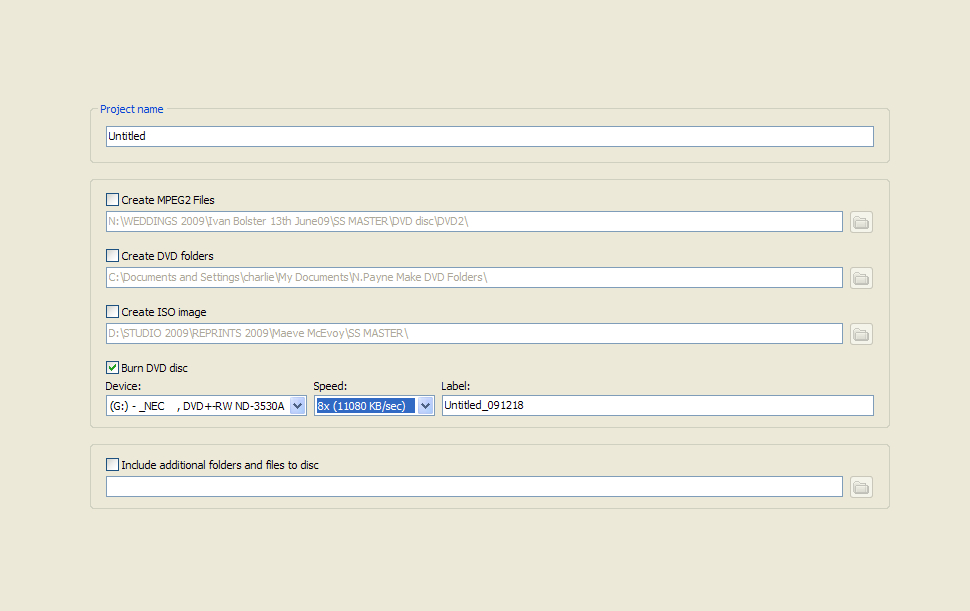Enable Create MPEG2 Files checkbox

[112, 200]
